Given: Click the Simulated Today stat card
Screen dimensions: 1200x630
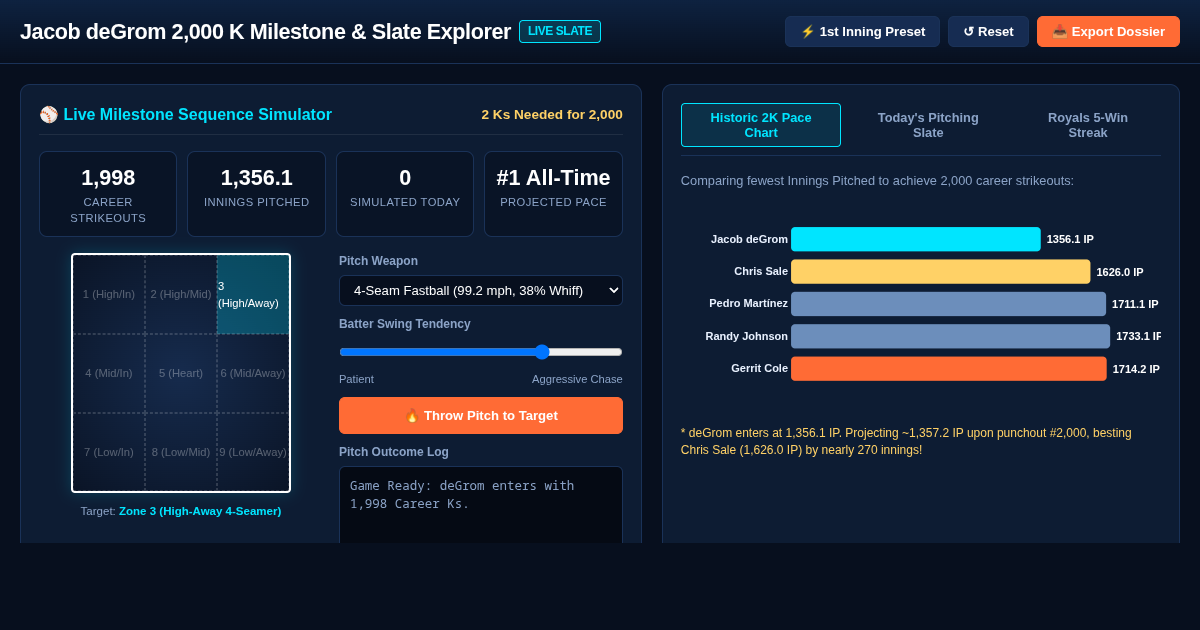Looking at the screenshot, I should 405,194.
